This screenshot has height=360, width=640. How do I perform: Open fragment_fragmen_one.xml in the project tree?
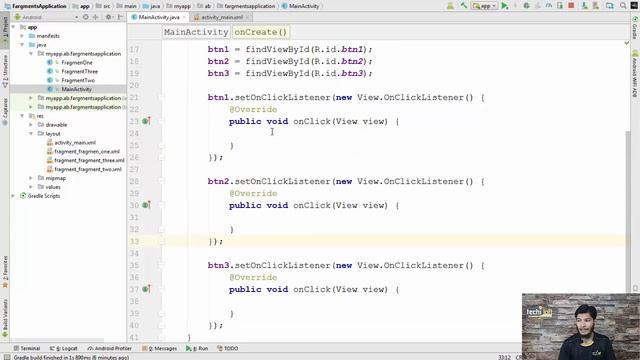pyautogui.click(x=87, y=151)
